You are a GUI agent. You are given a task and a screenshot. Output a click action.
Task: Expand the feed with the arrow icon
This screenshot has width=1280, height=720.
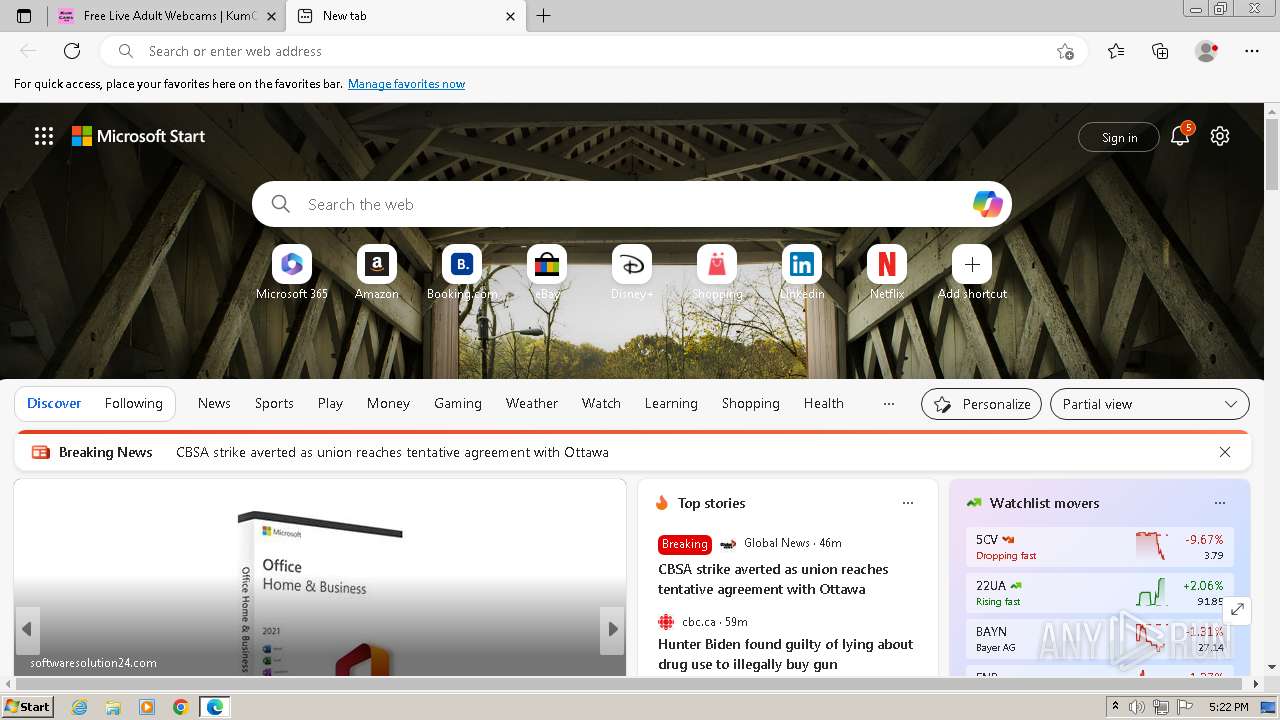[1237, 609]
